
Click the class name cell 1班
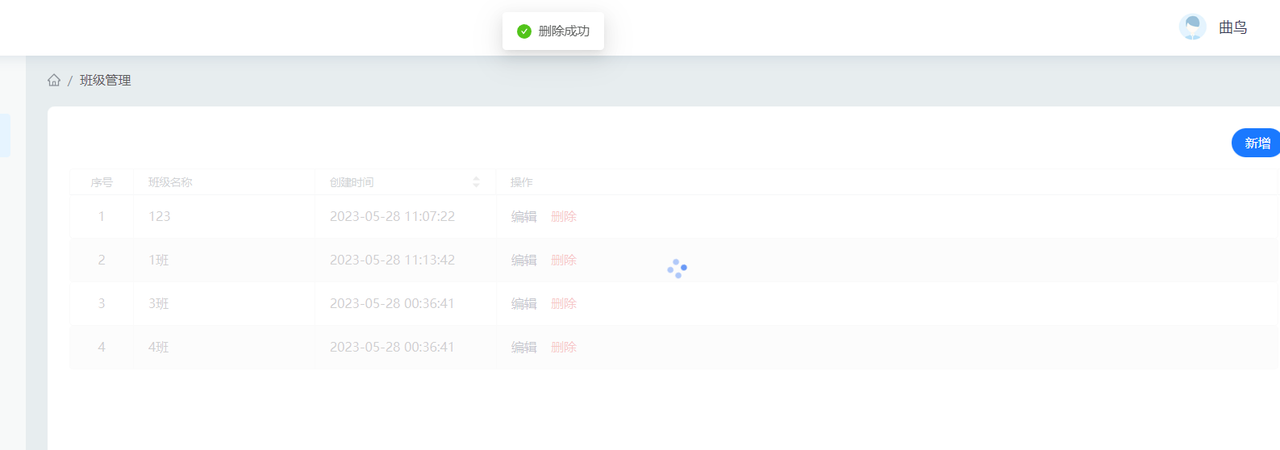(224, 260)
